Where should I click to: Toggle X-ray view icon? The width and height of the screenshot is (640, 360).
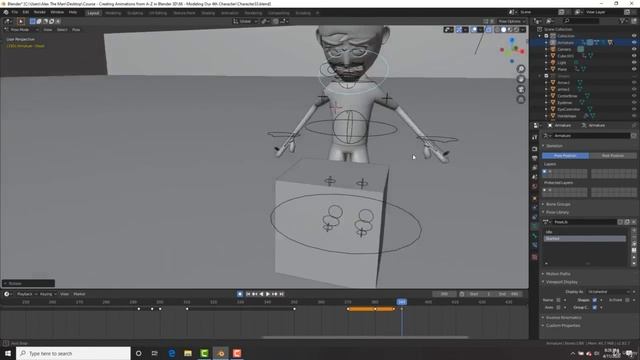pyautogui.click(x=489, y=30)
